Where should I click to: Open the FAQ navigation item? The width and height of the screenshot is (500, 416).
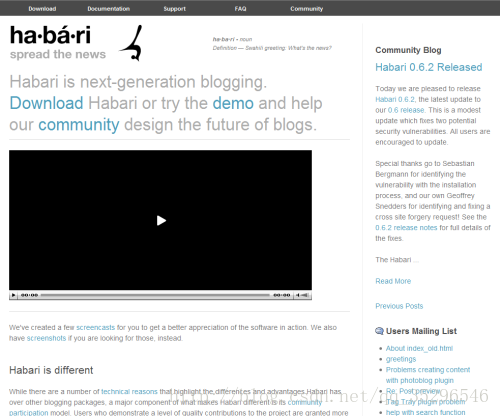pos(240,9)
